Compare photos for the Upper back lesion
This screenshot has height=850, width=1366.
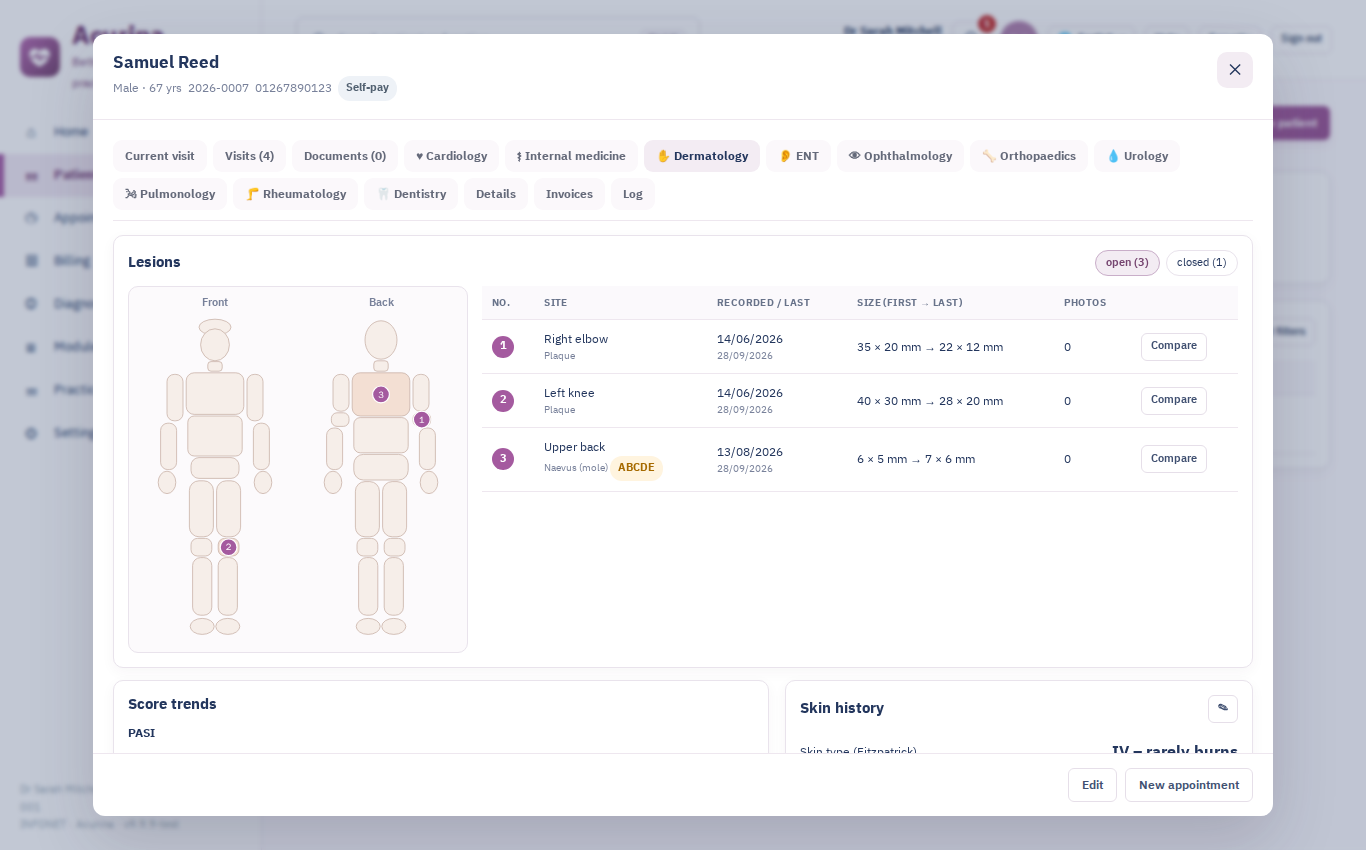click(1174, 459)
